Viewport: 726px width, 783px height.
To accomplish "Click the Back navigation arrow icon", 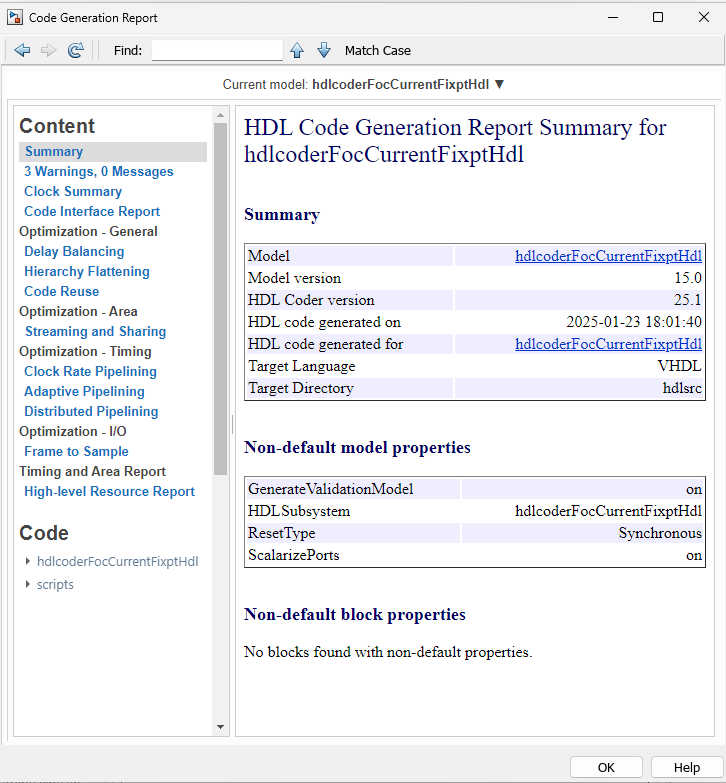I will pyautogui.click(x=22, y=50).
